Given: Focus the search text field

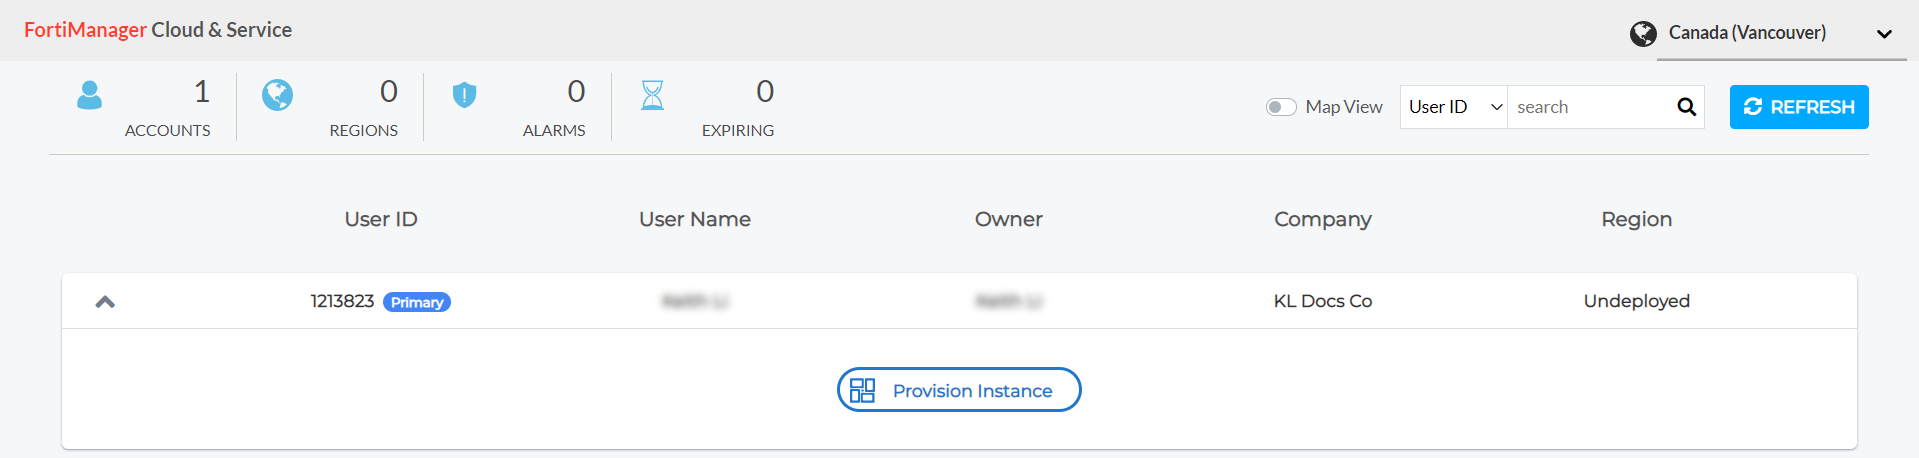Looking at the screenshot, I should 1588,107.
